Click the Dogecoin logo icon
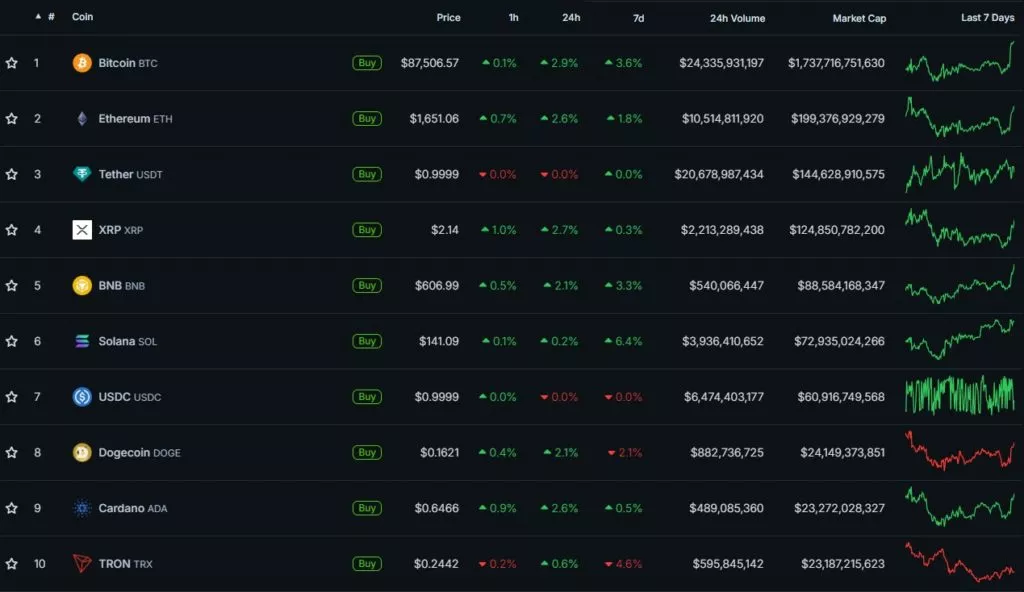Screen dimensions: 1024x592 82,453
